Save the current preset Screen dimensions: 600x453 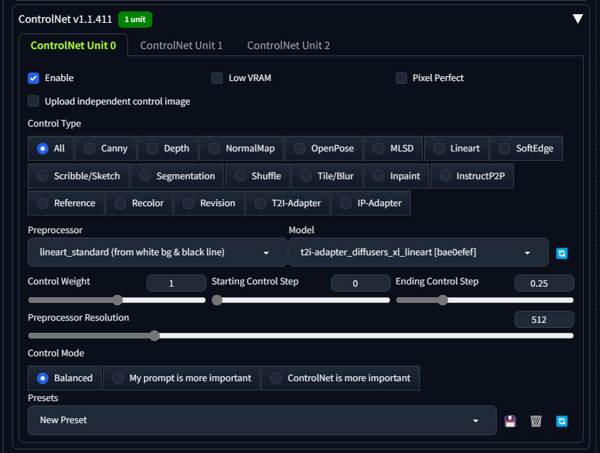[x=510, y=421]
